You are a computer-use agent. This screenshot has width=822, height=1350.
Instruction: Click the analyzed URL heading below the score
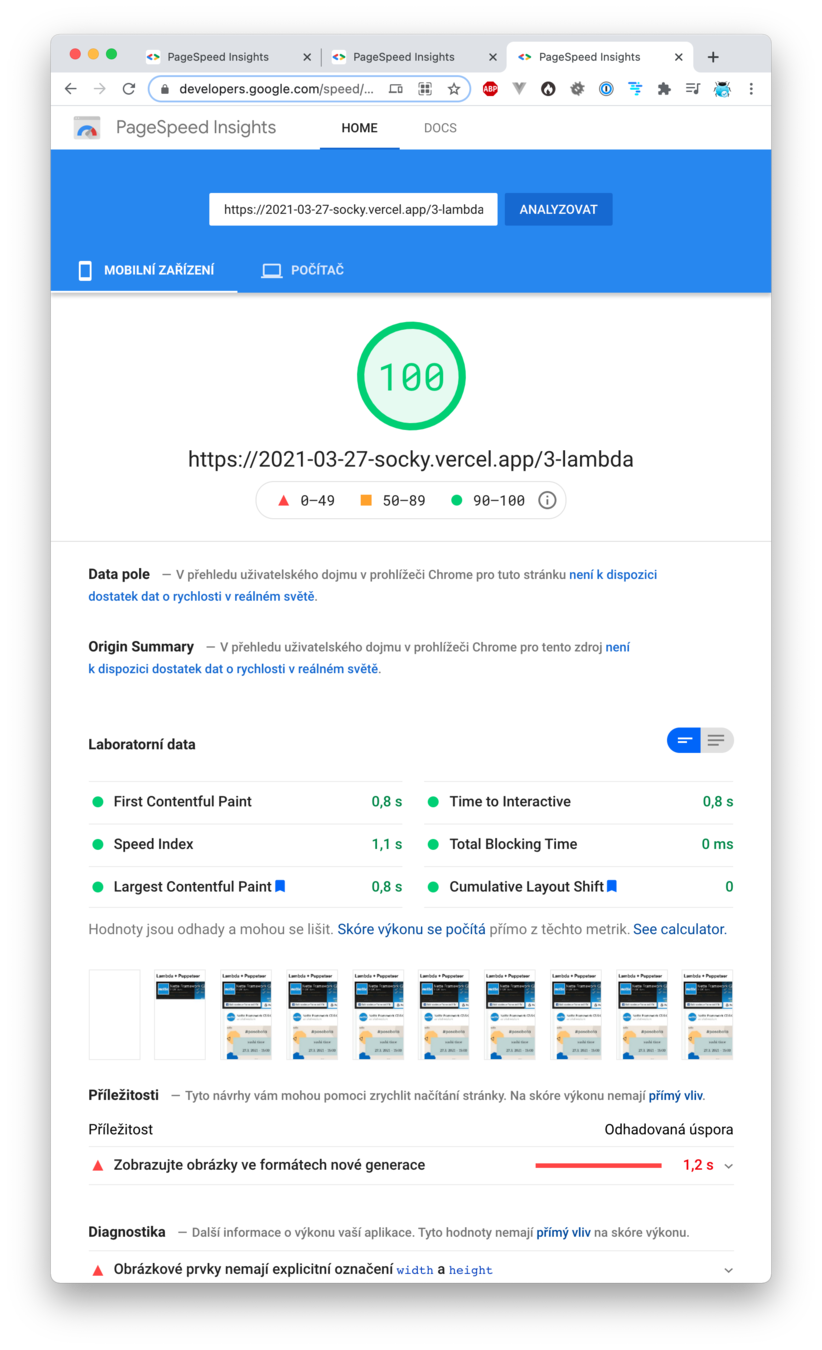(x=411, y=459)
